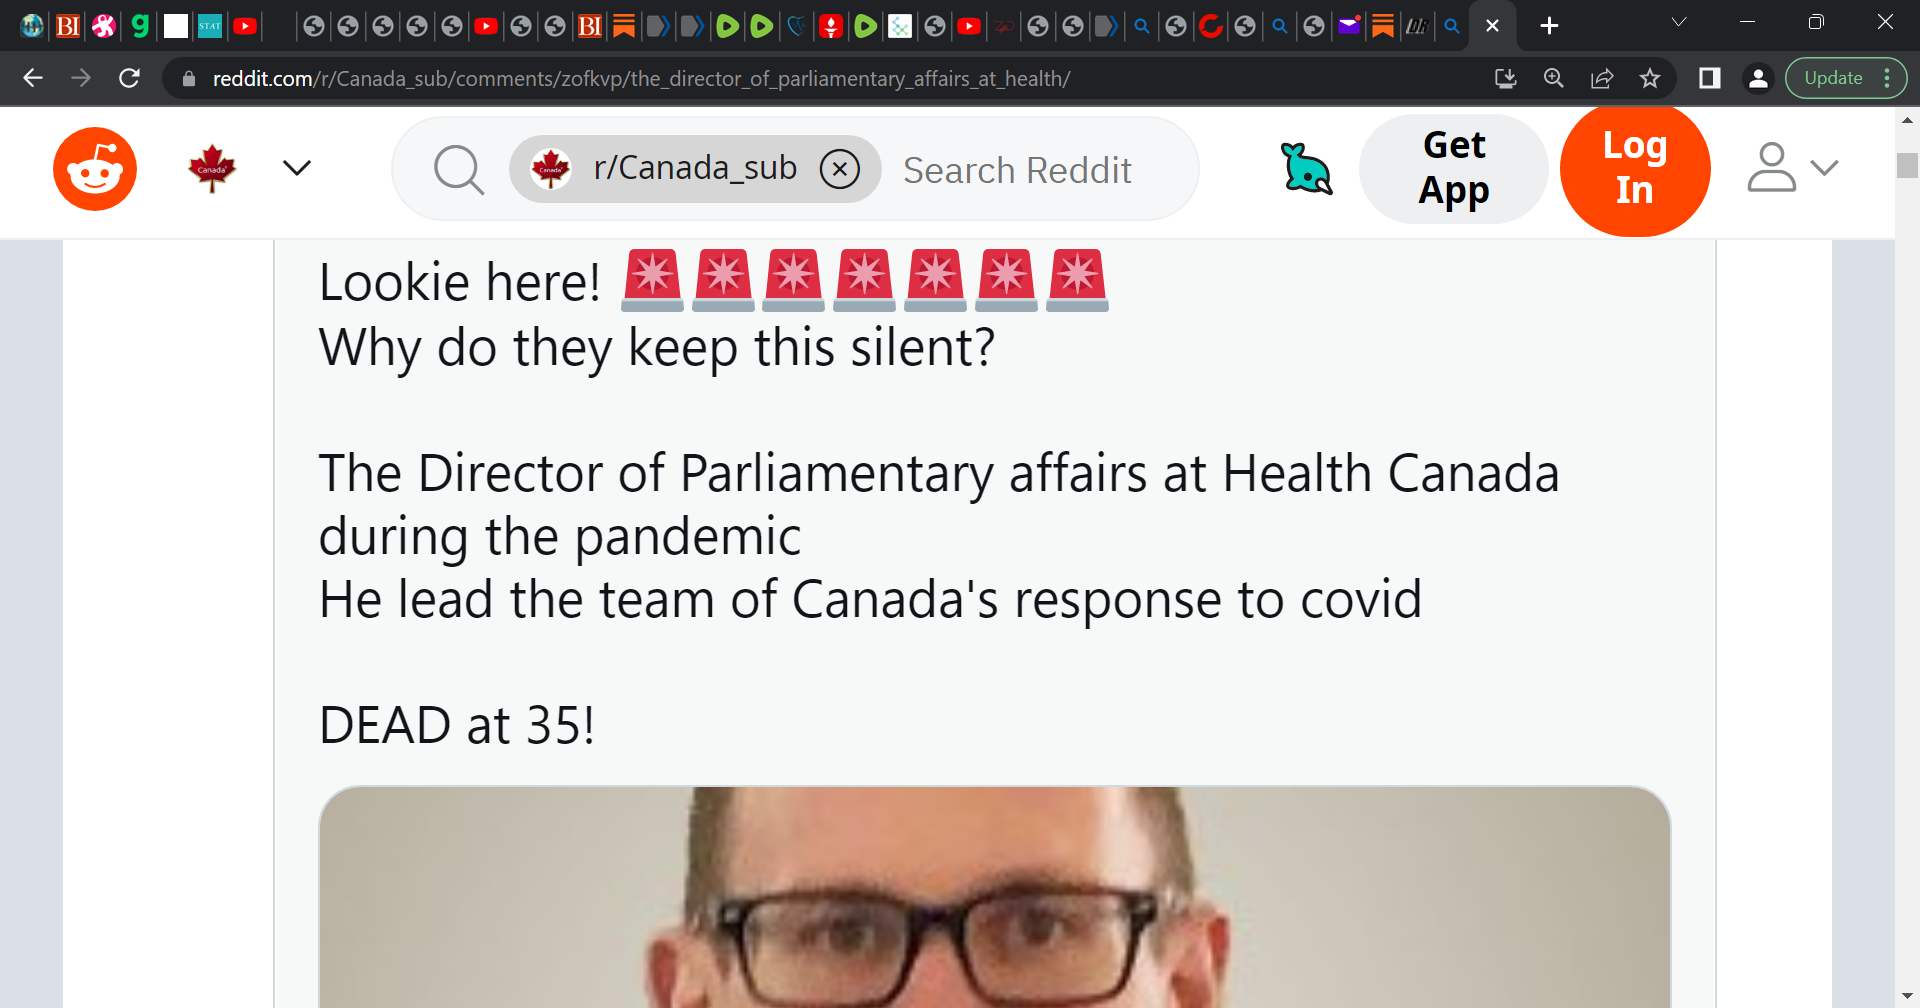The image size is (1920, 1008).
Task: Expand the community dropdown chevron beside maple leaf
Action: [297, 168]
